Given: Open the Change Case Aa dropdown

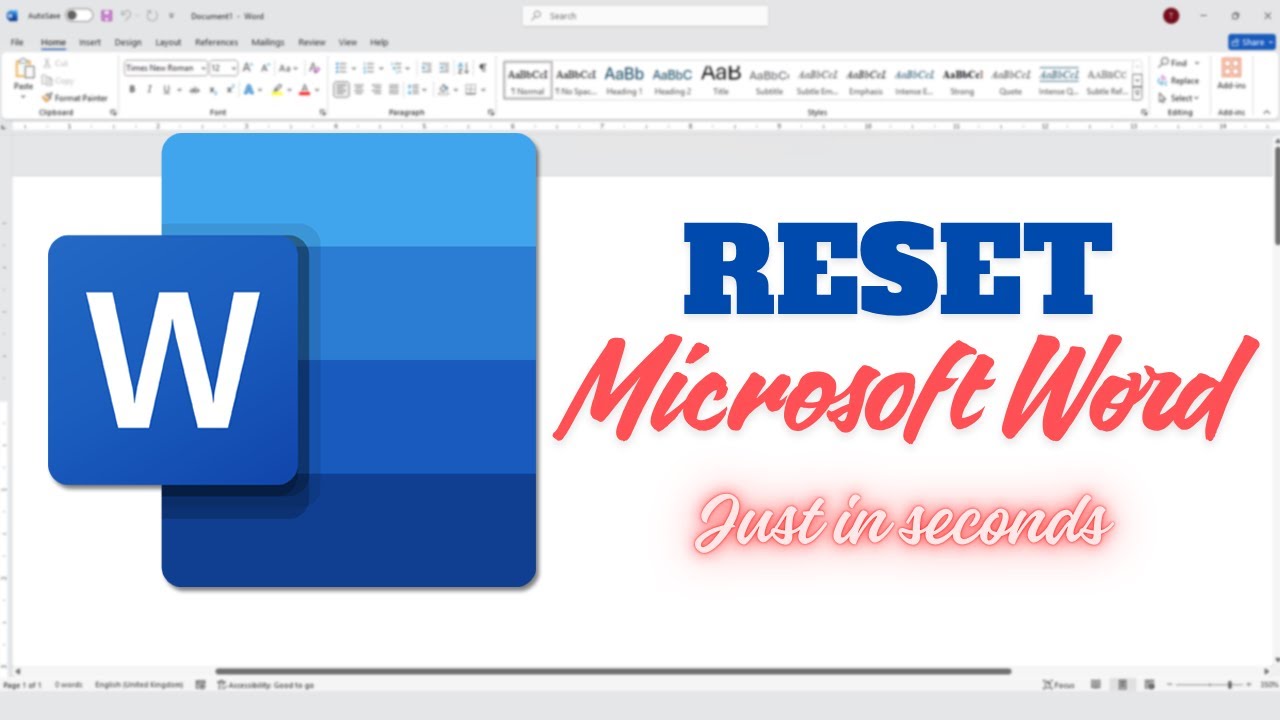Looking at the screenshot, I should click(x=289, y=68).
